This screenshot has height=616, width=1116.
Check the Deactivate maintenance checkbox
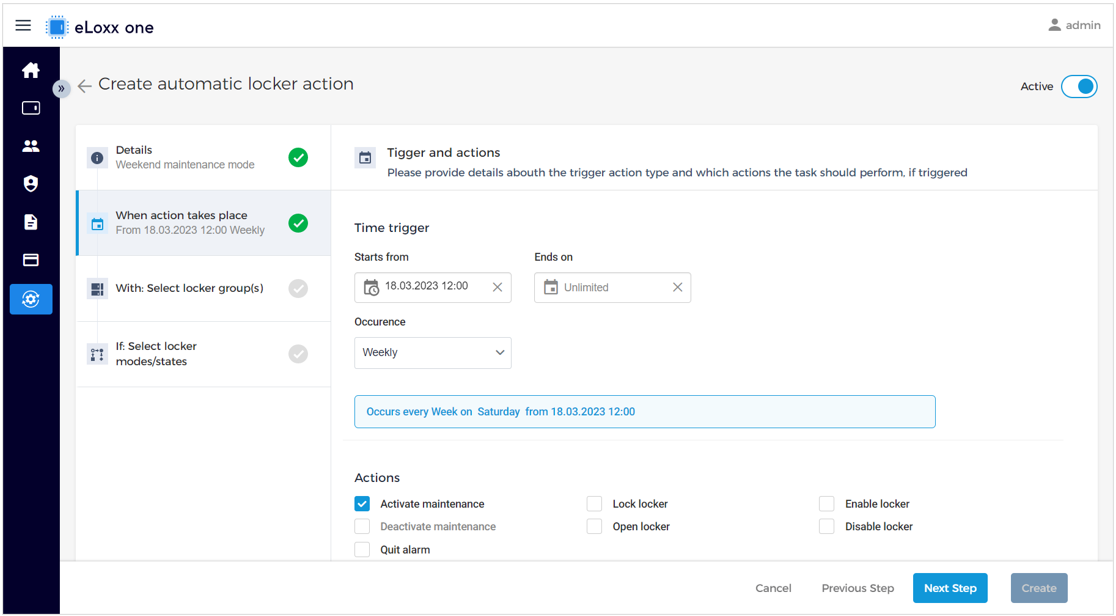pos(362,526)
